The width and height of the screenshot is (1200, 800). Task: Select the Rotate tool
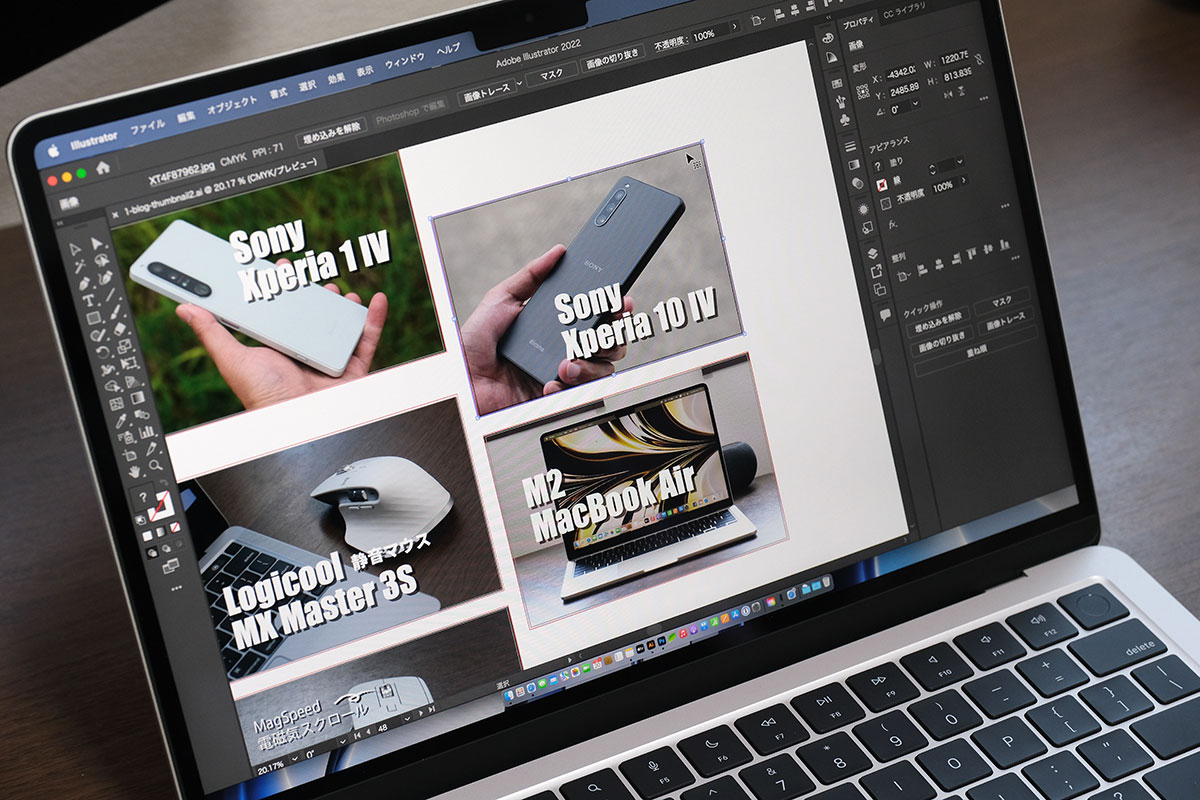tap(102, 352)
